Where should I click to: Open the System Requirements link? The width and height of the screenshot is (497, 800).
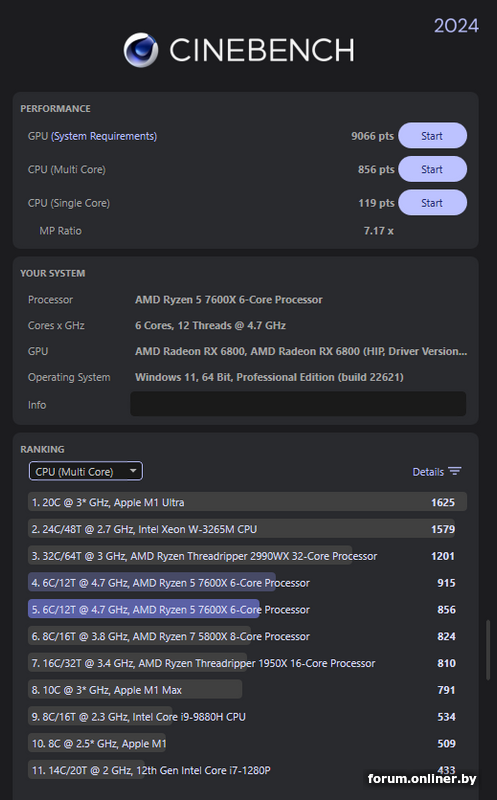[104, 136]
